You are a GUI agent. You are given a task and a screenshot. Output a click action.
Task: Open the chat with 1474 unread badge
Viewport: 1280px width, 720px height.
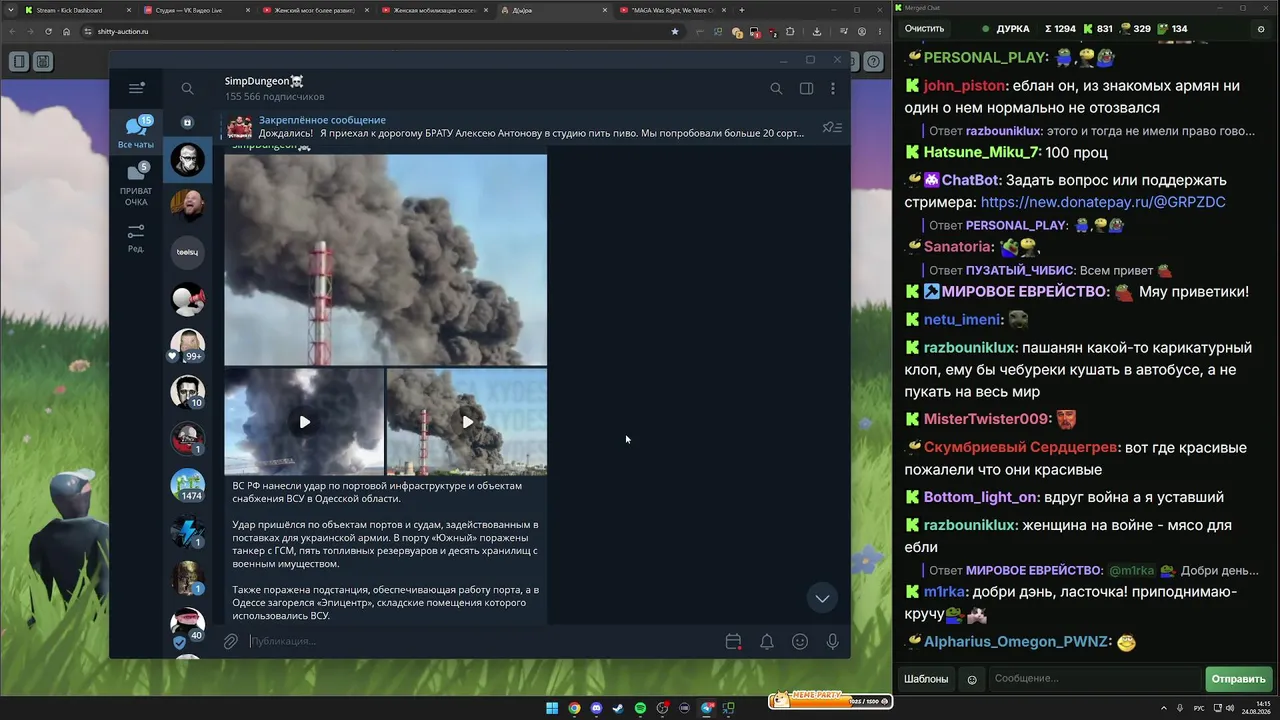point(187,486)
